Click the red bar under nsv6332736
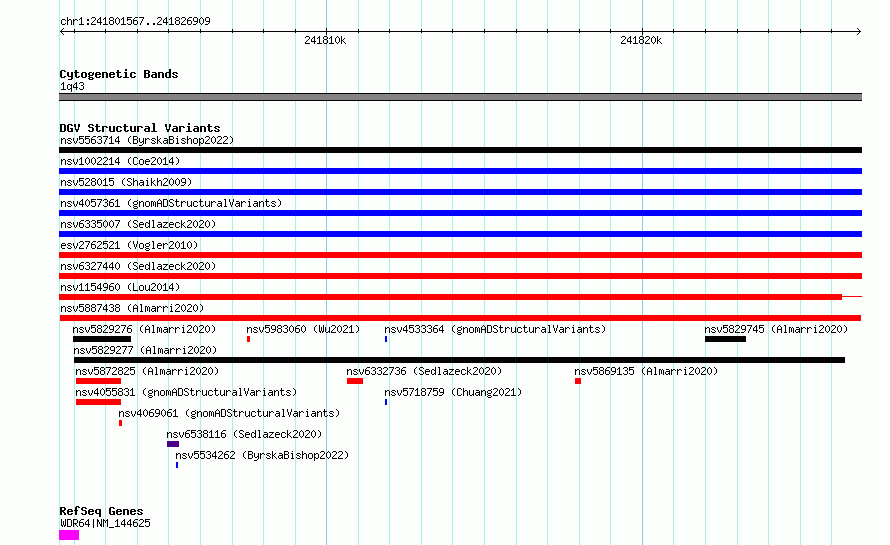890x545 pixels. (x=355, y=381)
